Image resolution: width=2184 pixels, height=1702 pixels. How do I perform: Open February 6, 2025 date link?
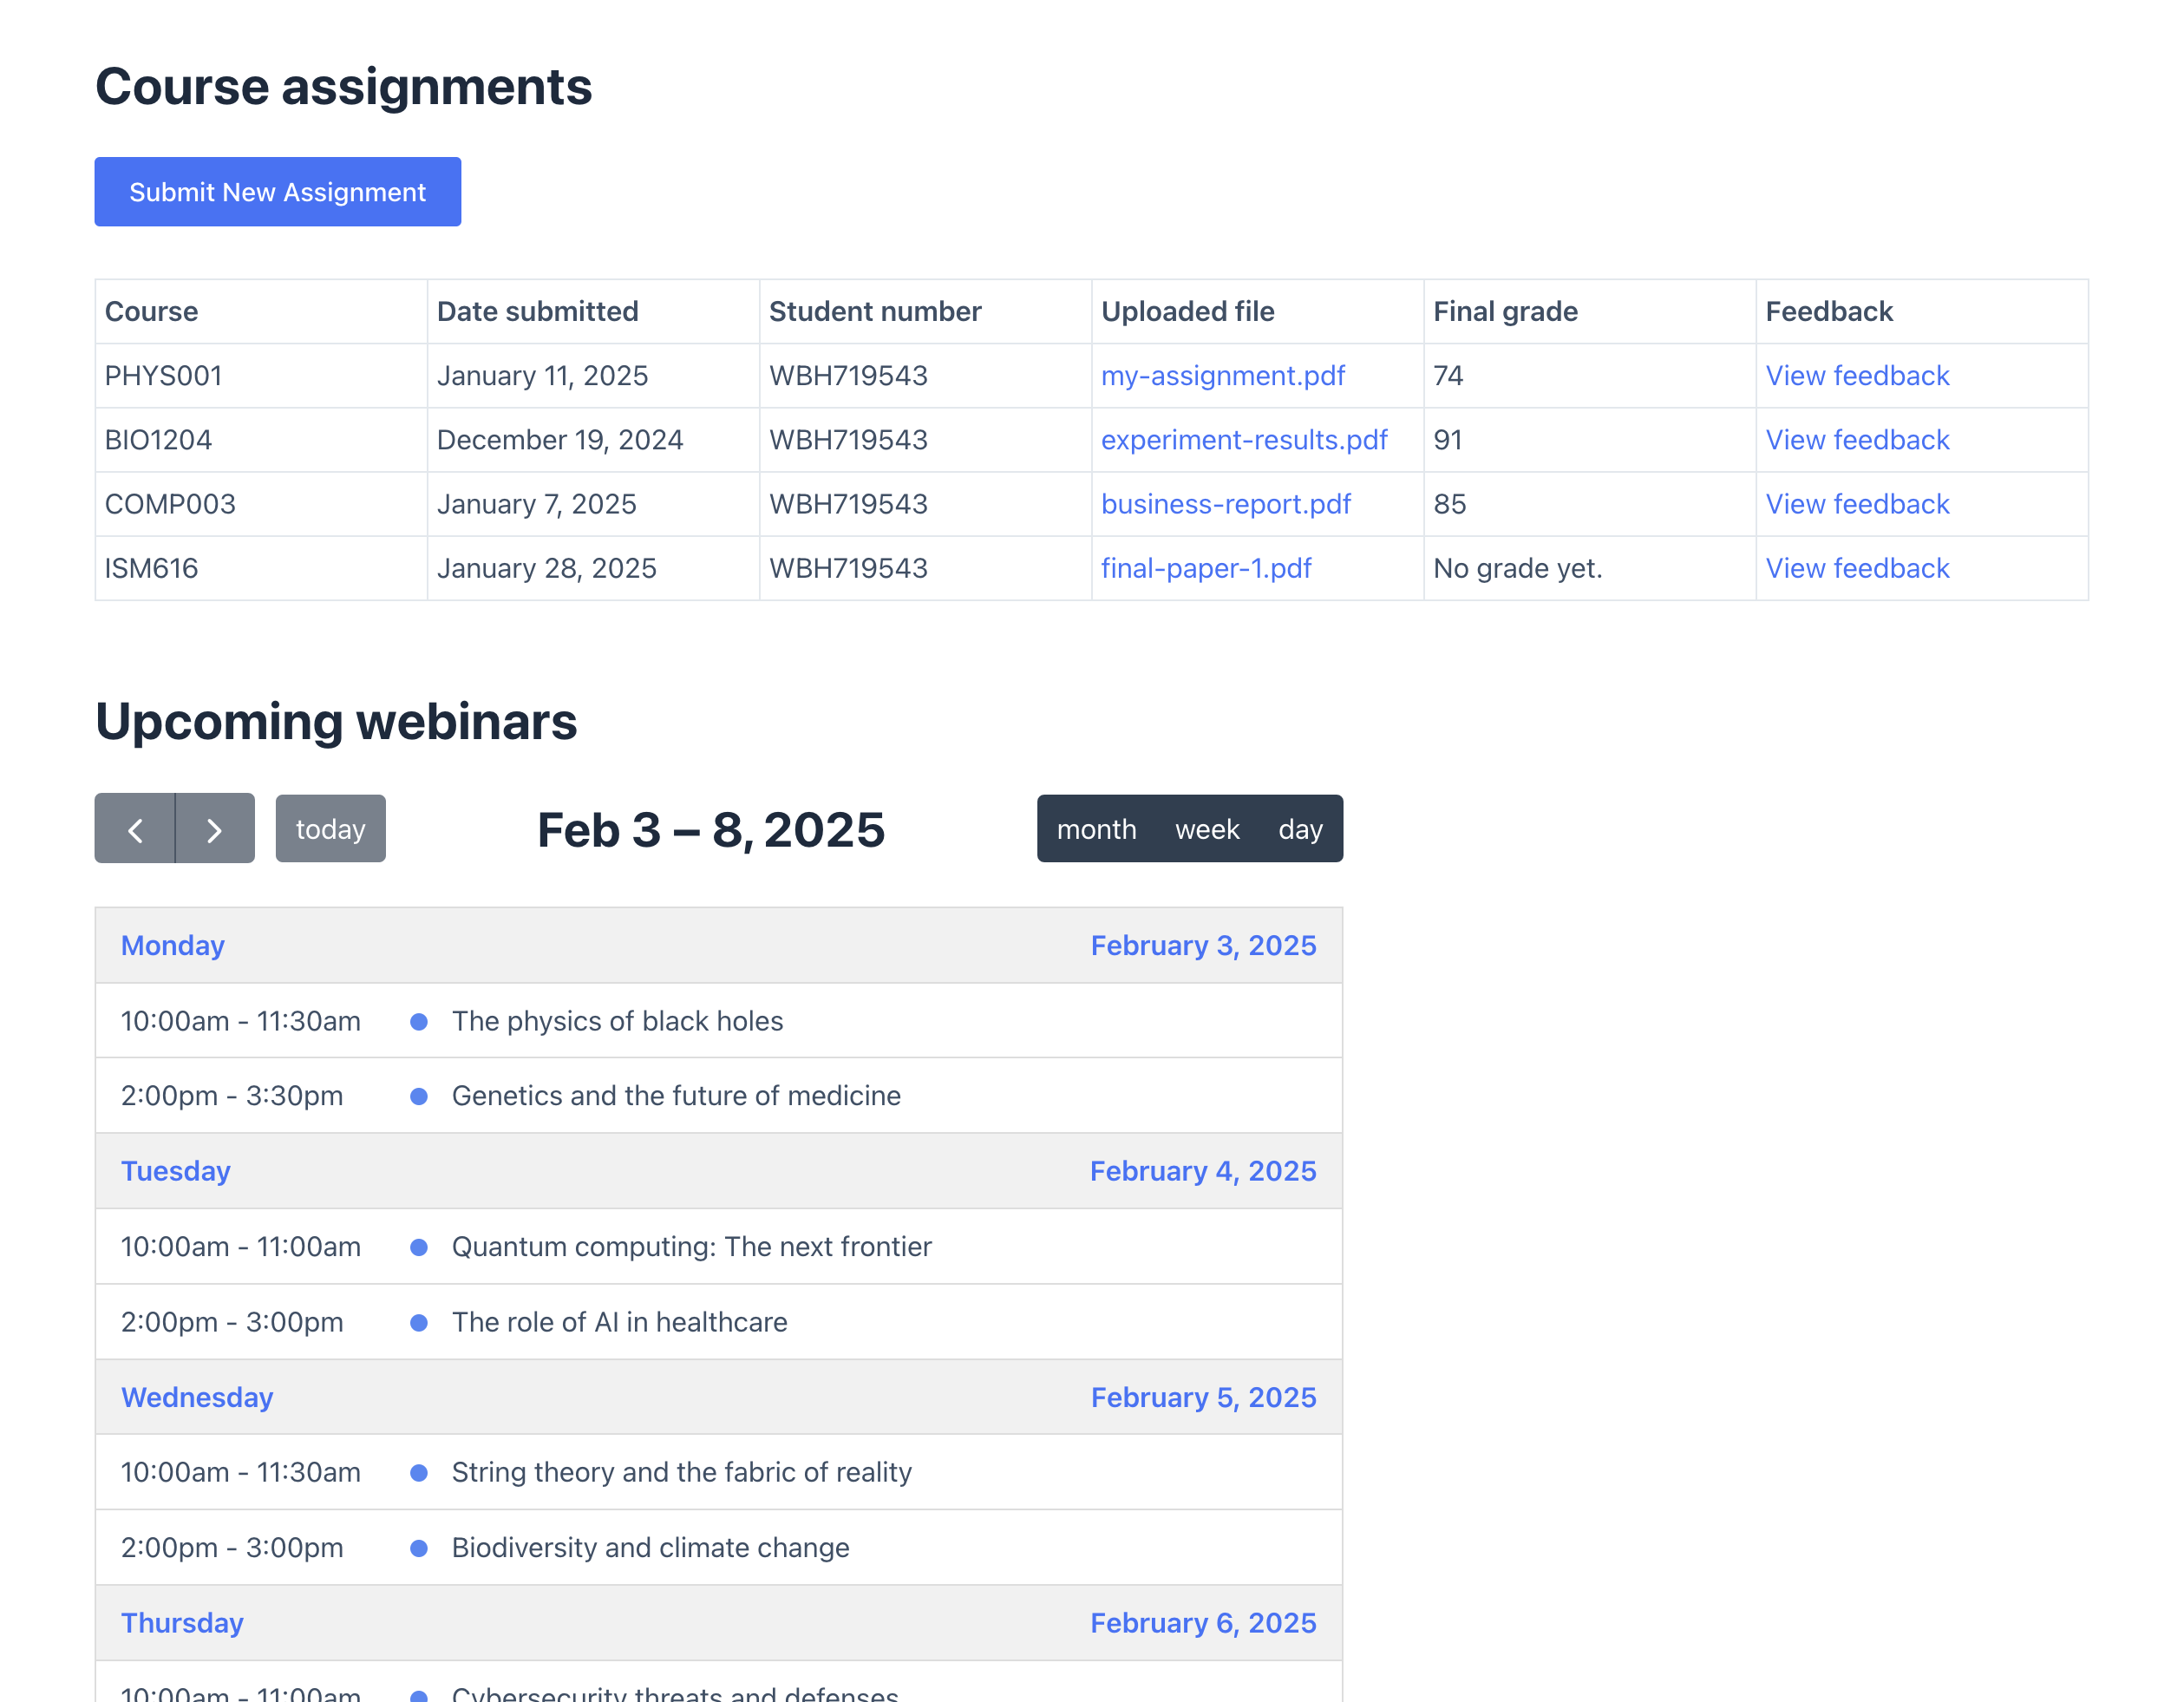tap(1203, 1623)
